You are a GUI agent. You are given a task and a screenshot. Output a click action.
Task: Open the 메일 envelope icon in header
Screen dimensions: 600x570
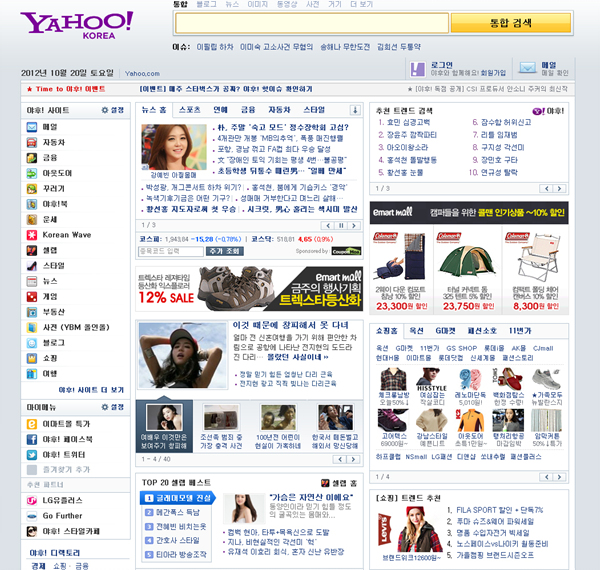click(x=527, y=68)
